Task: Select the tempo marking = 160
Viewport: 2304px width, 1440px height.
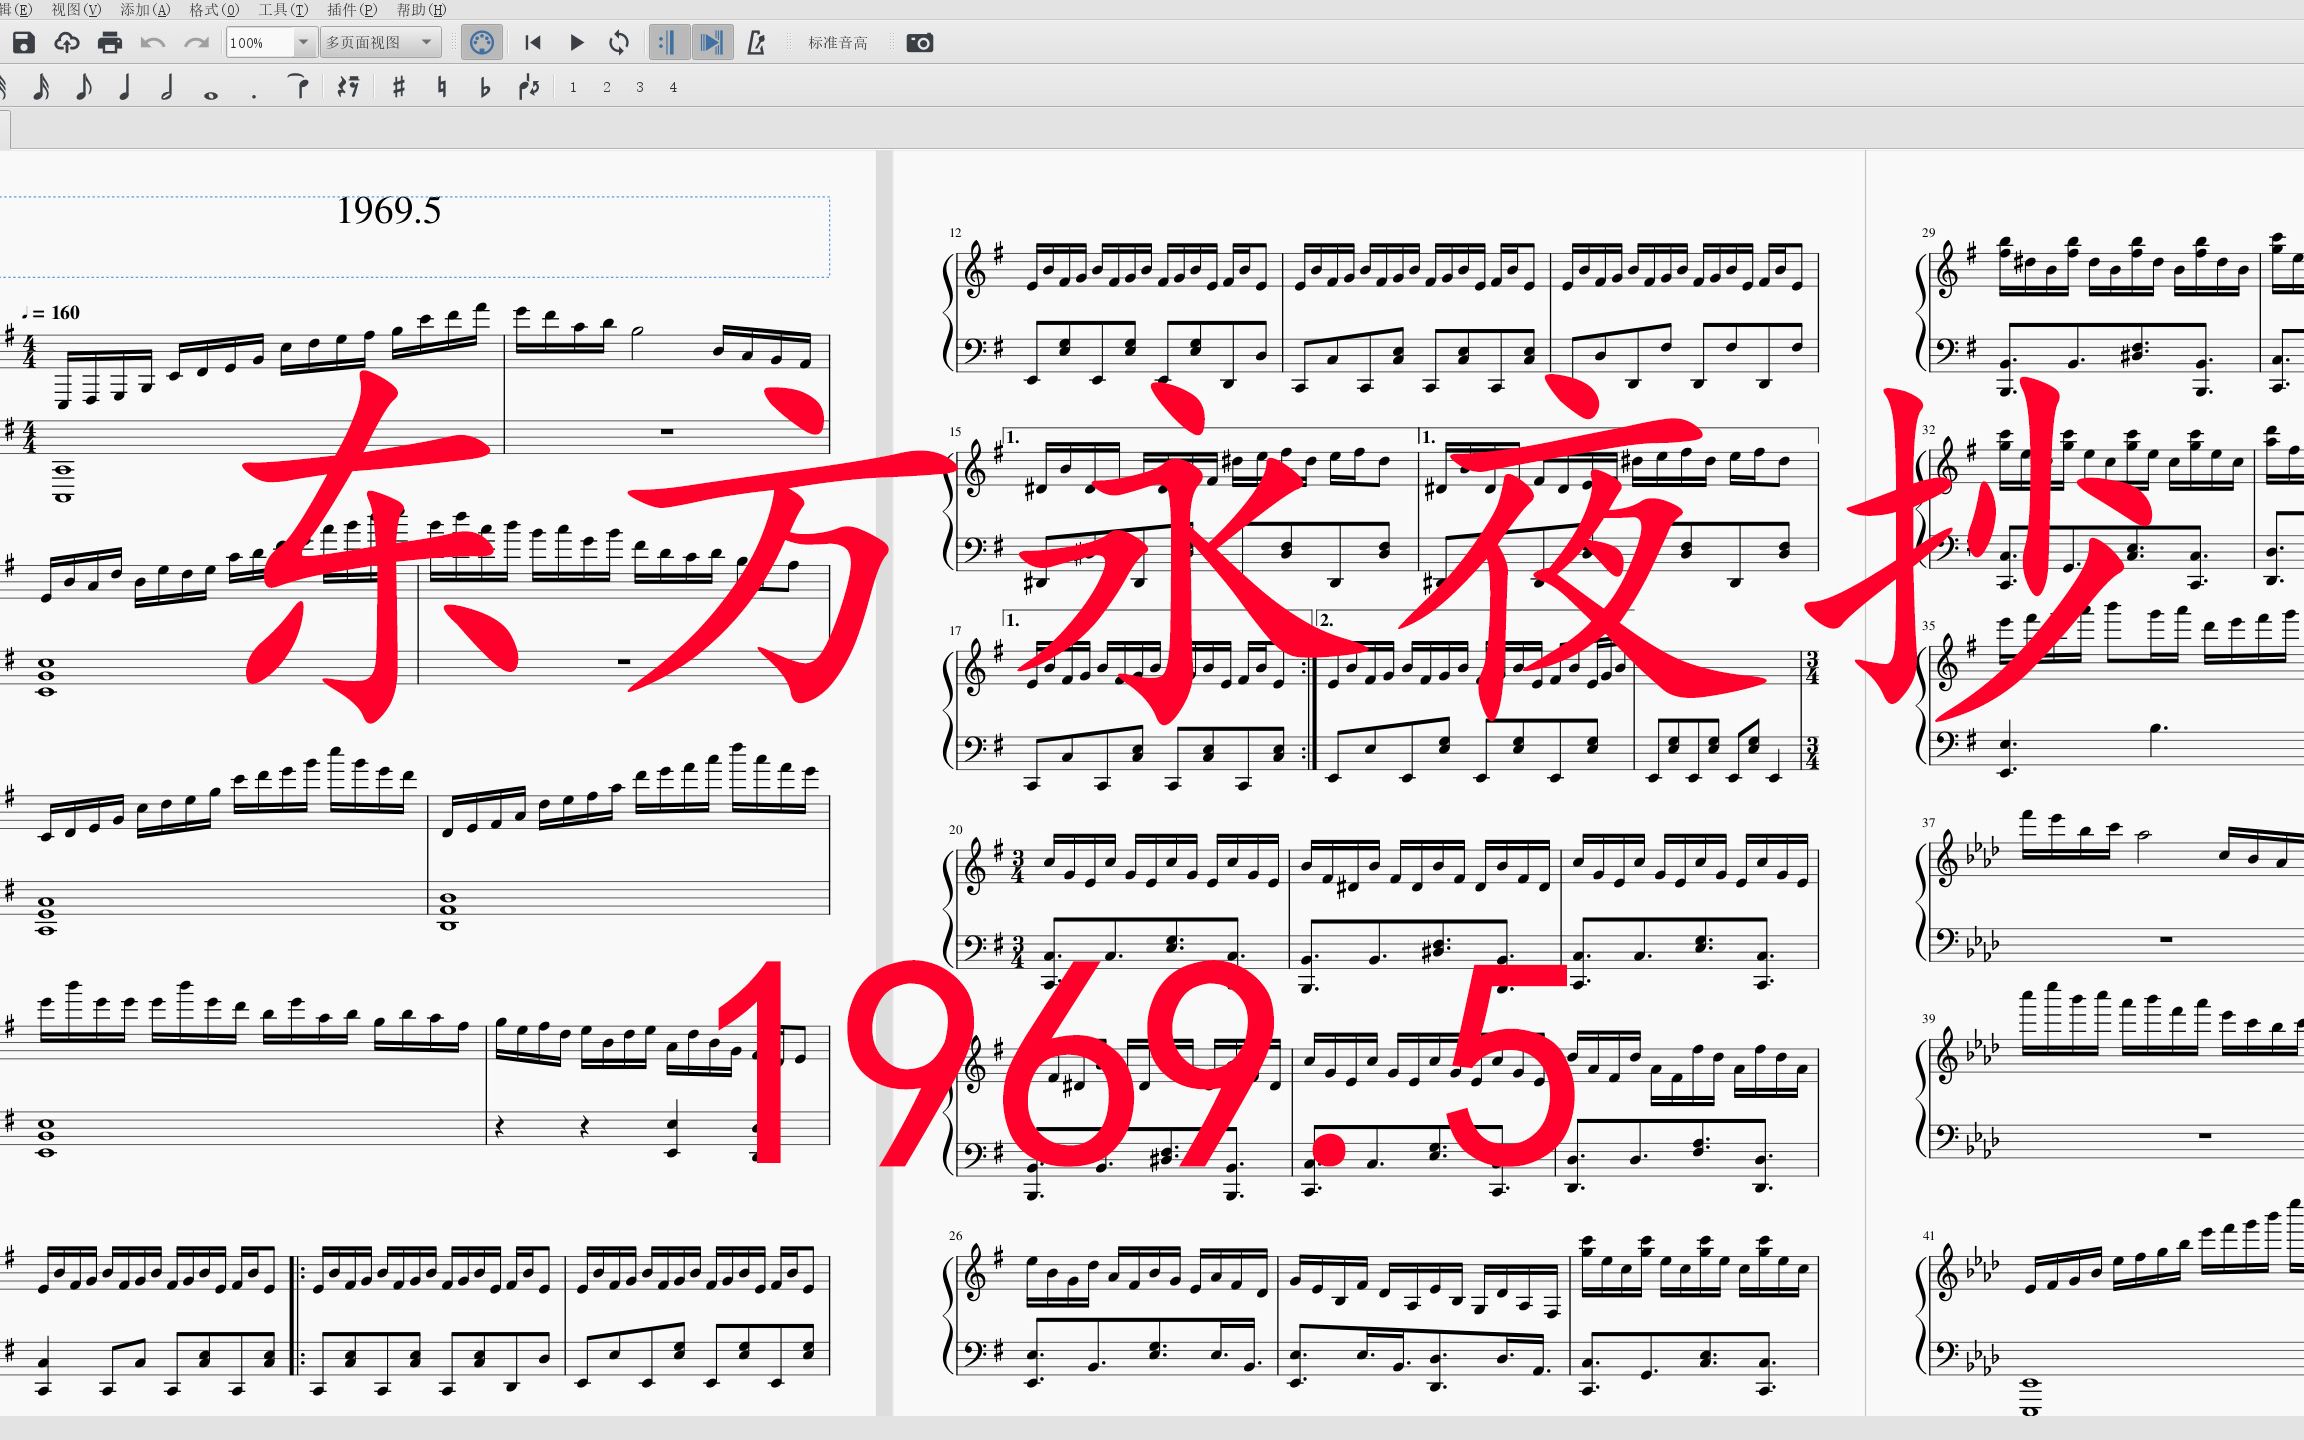Action: [51, 313]
